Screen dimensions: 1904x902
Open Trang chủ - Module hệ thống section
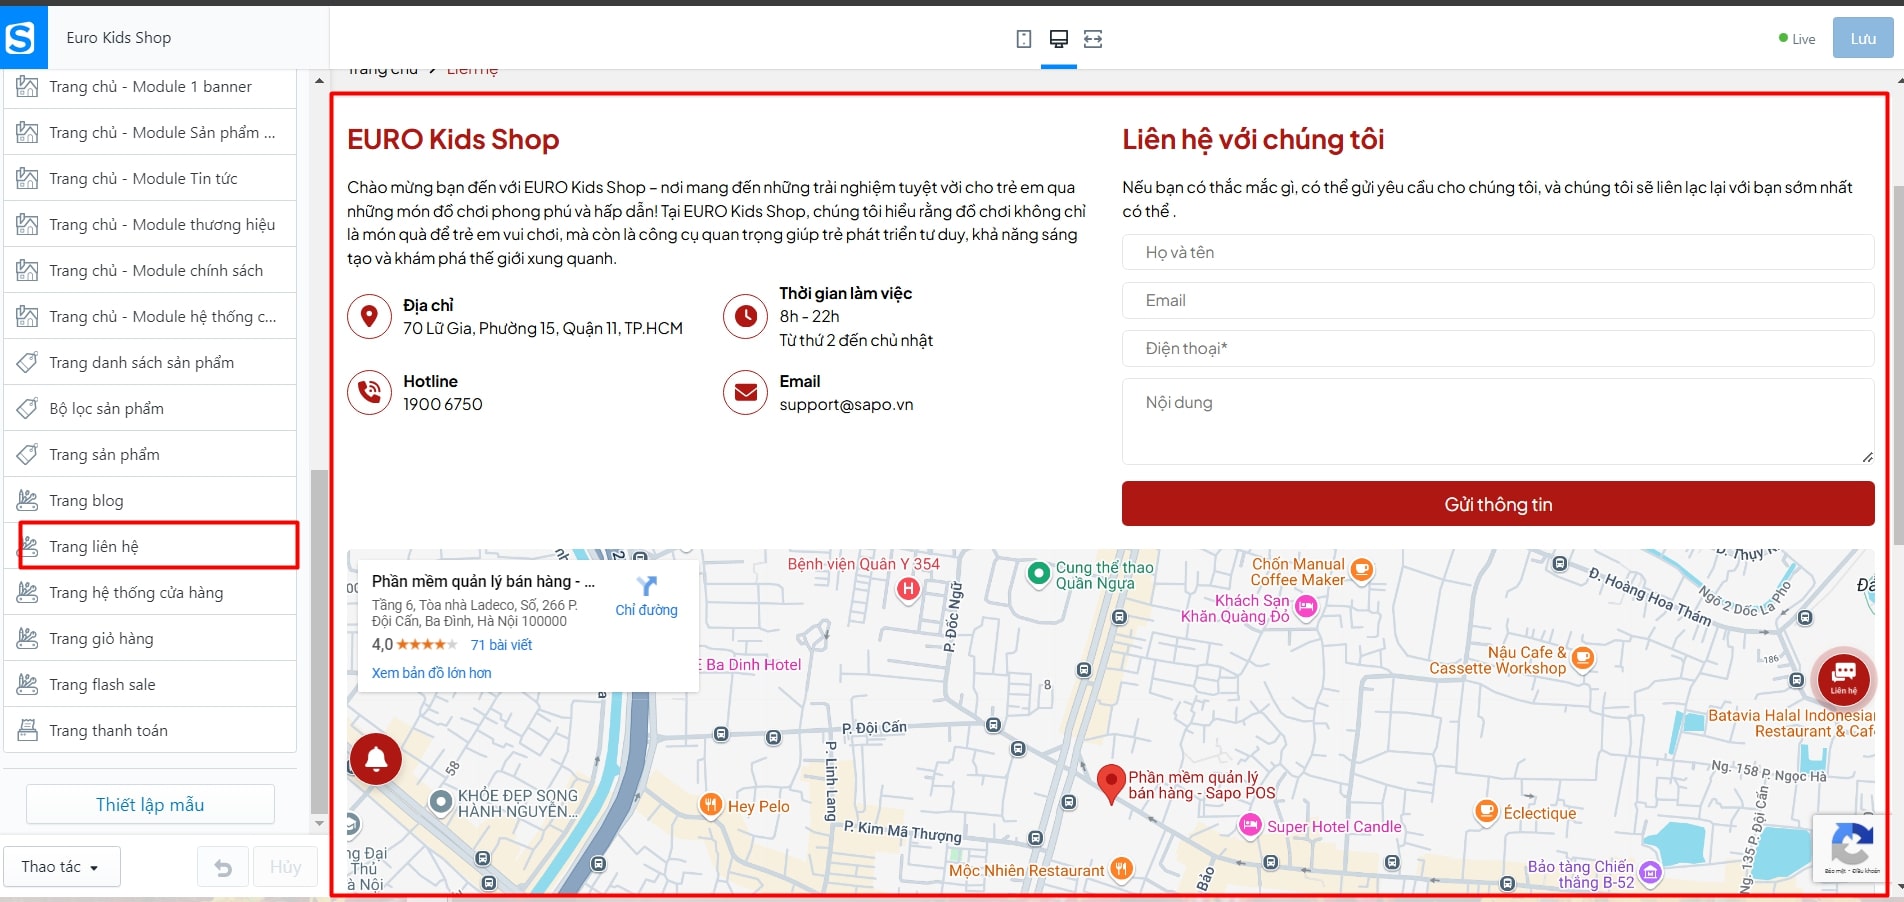[150, 316]
